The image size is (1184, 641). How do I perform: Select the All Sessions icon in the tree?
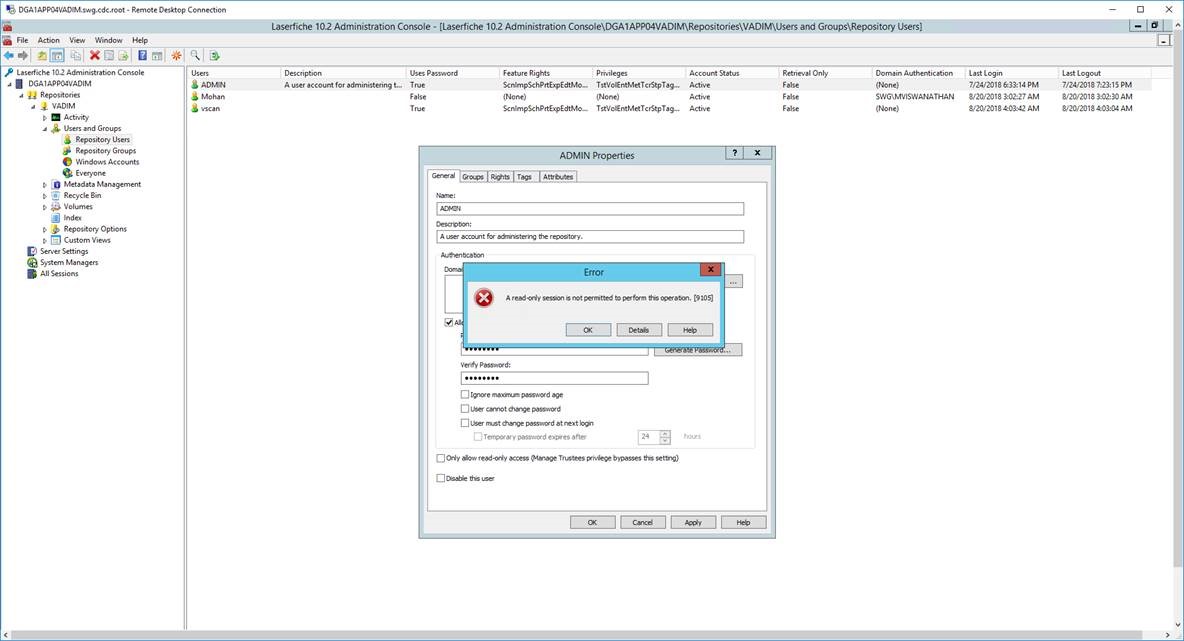coord(32,274)
